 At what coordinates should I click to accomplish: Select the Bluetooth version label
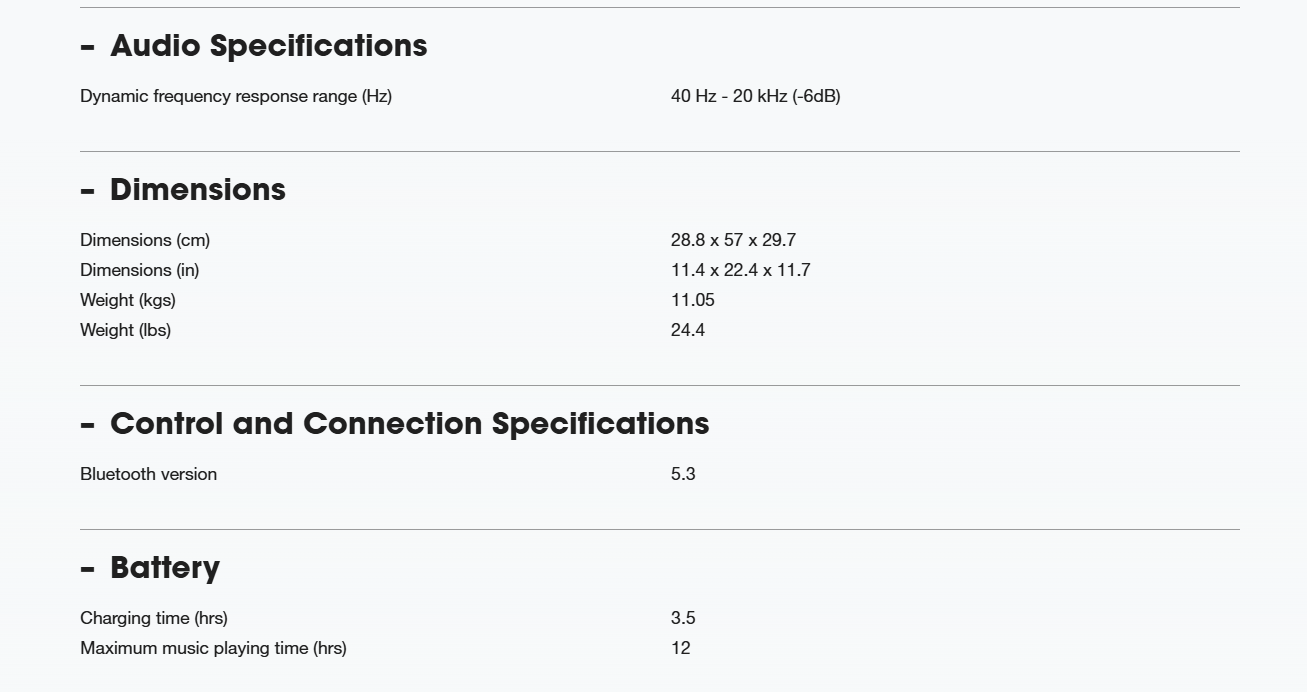[148, 474]
